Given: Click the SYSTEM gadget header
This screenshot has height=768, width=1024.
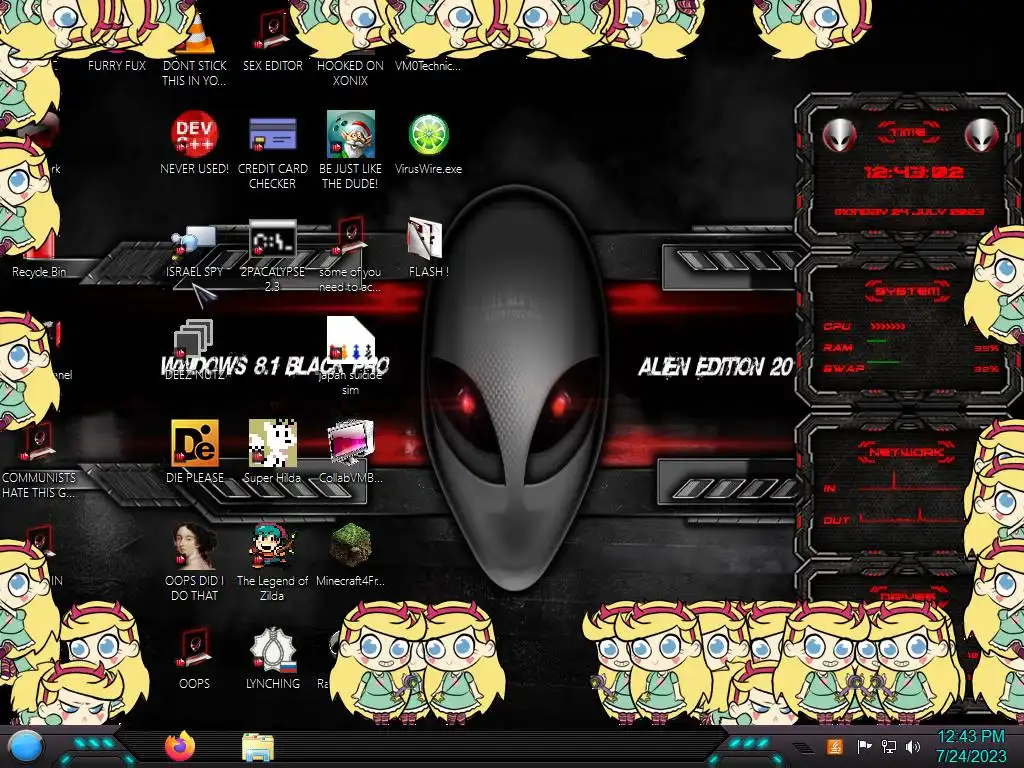Looking at the screenshot, I should [908, 291].
